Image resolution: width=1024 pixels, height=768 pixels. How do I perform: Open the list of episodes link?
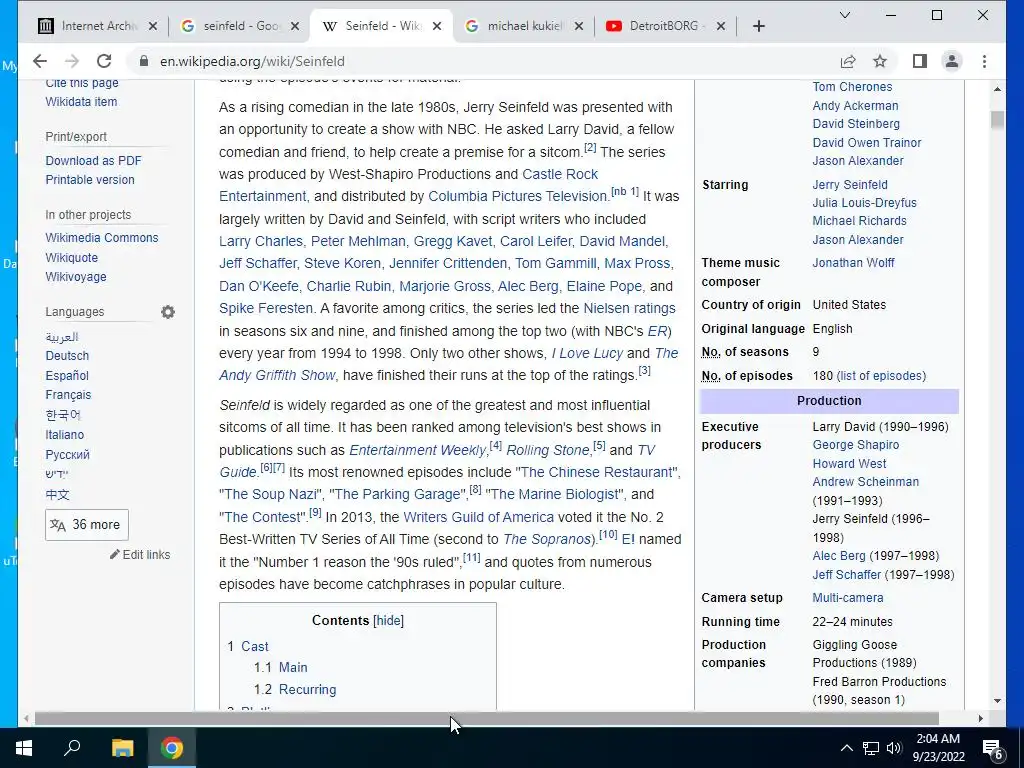pyautogui.click(x=881, y=376)
